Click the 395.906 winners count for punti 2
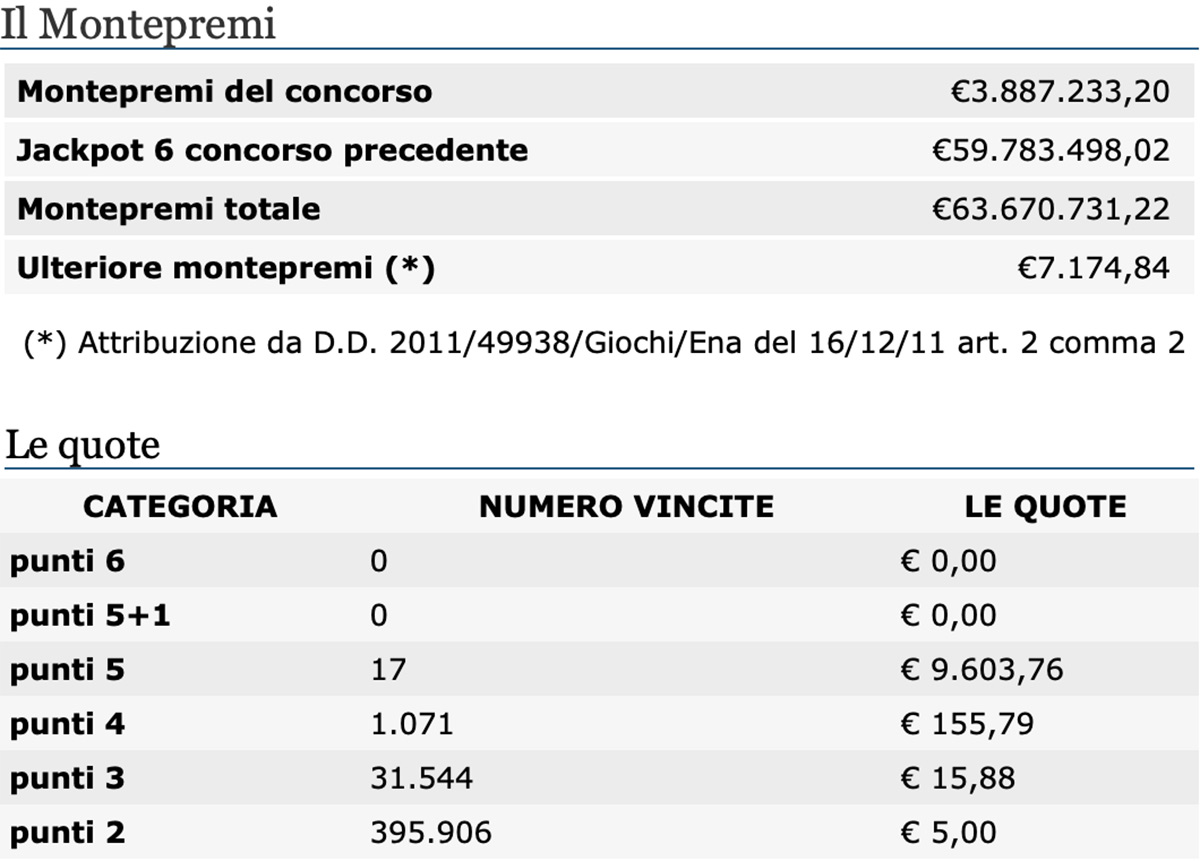The image size is (1200, 861). [x=431, y=832]
